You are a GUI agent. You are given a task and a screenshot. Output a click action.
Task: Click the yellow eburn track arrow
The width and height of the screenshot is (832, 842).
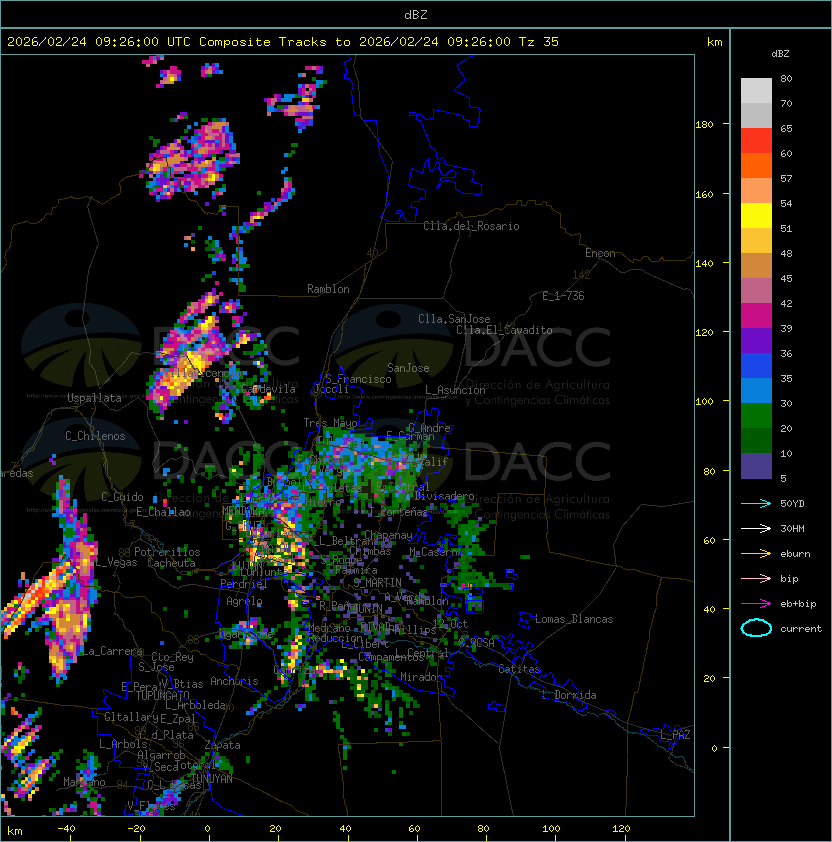[x=756, y=554]
